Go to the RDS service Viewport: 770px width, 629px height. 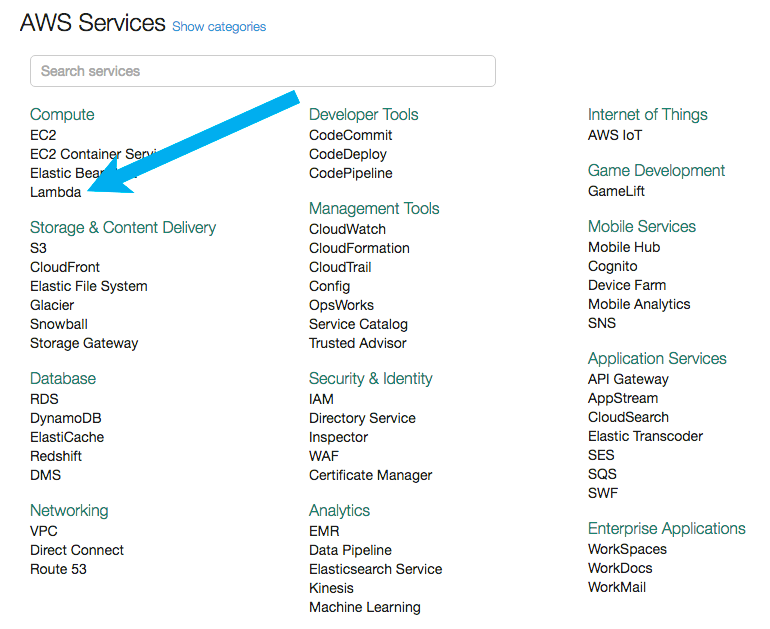[x=44, y=399]
